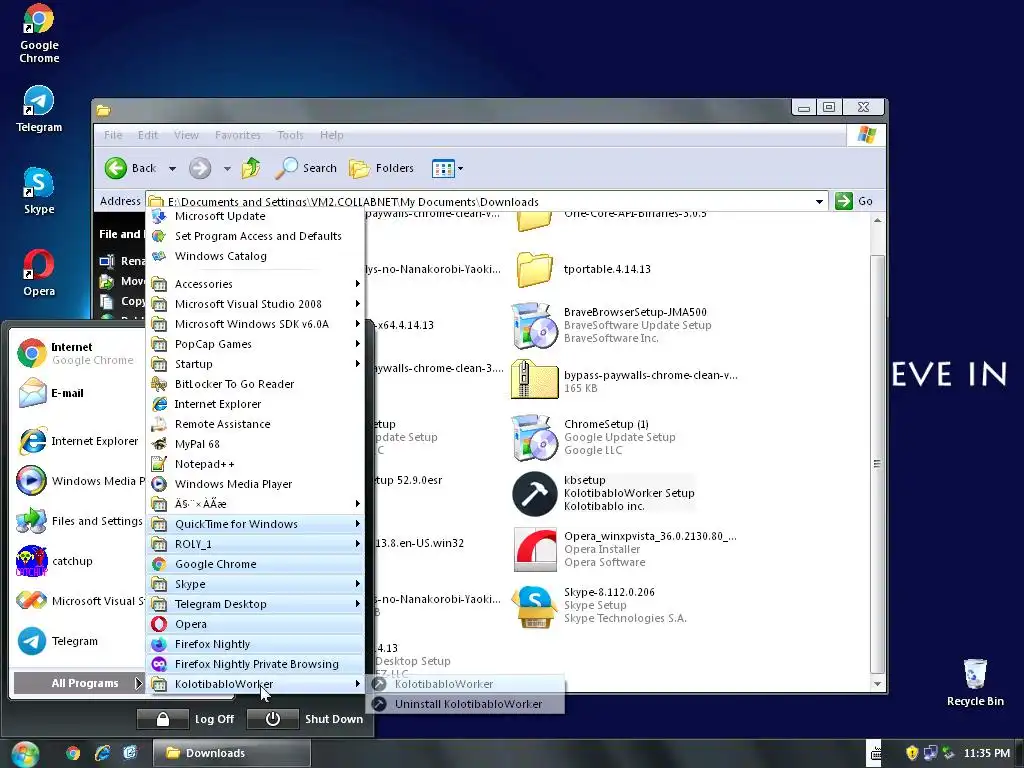The width and height of the screenshot is (1024, 768).
Task: Click All Programs in Start menu
Action: [x=78, y=683]
